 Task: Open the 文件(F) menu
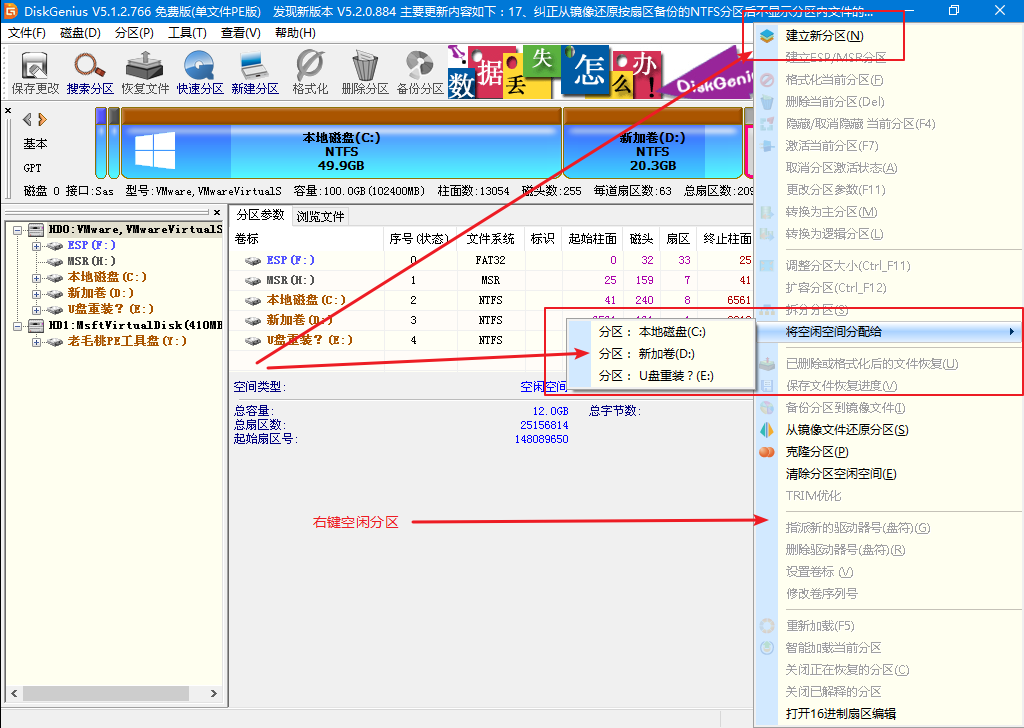pos(27,33)
